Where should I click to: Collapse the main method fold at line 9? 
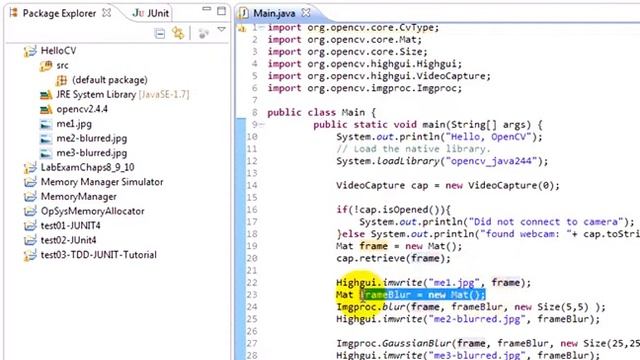[261, 124]
